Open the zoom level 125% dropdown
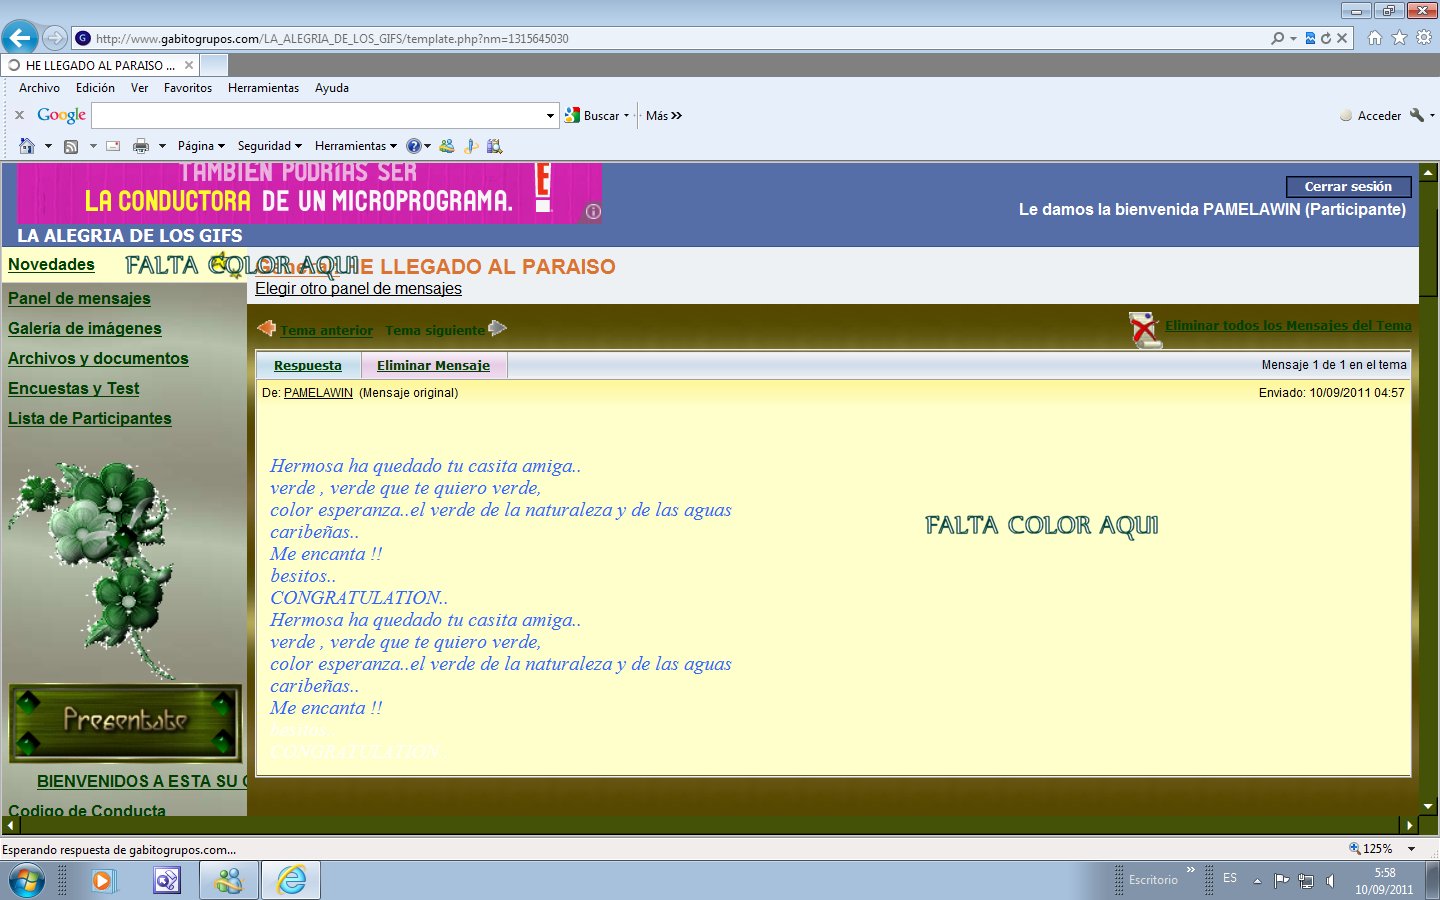This screenshot has height=900, width=1440. [x=1411, y=849]
